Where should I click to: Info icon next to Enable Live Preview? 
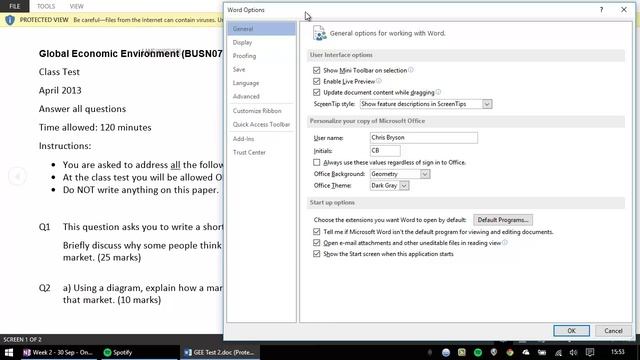tap(379, 81)
